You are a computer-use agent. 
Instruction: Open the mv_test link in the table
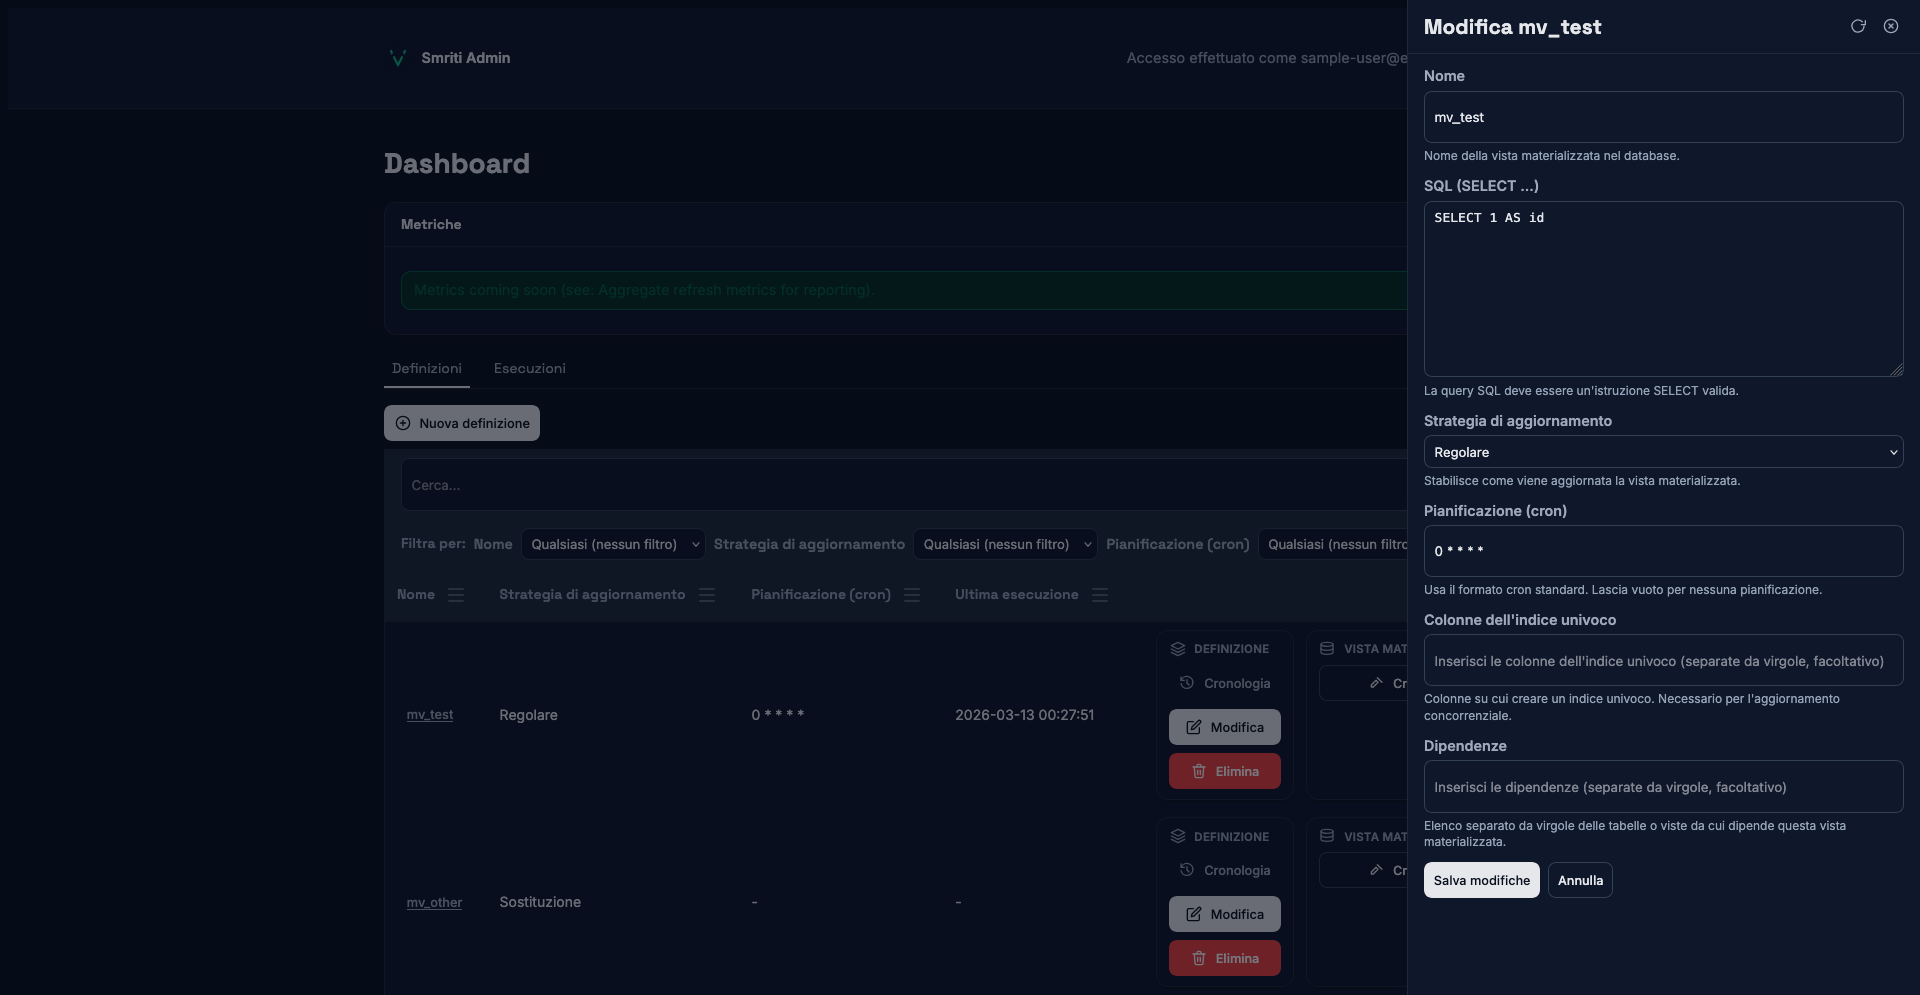[x=430, y=715]
